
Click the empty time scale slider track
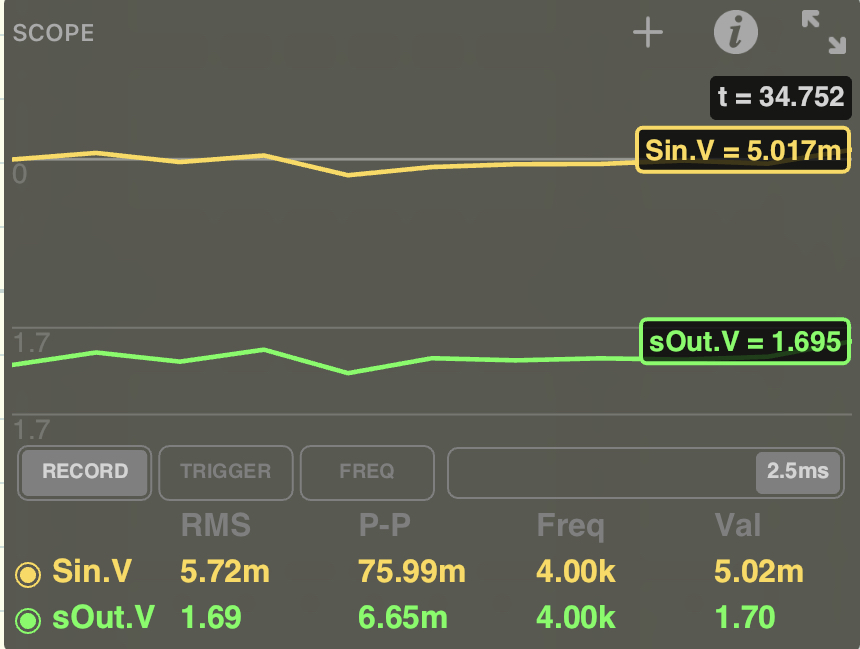point(600,471)
